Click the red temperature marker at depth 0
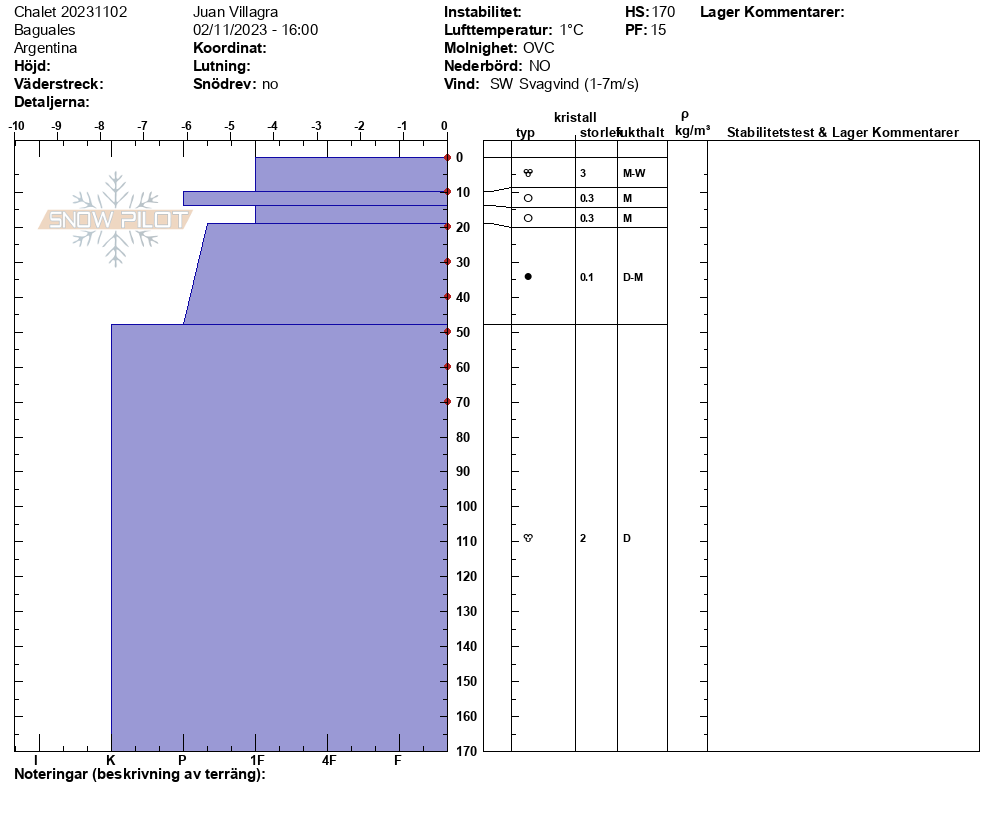Screen dimensions: 994x840 pos(447,158)
